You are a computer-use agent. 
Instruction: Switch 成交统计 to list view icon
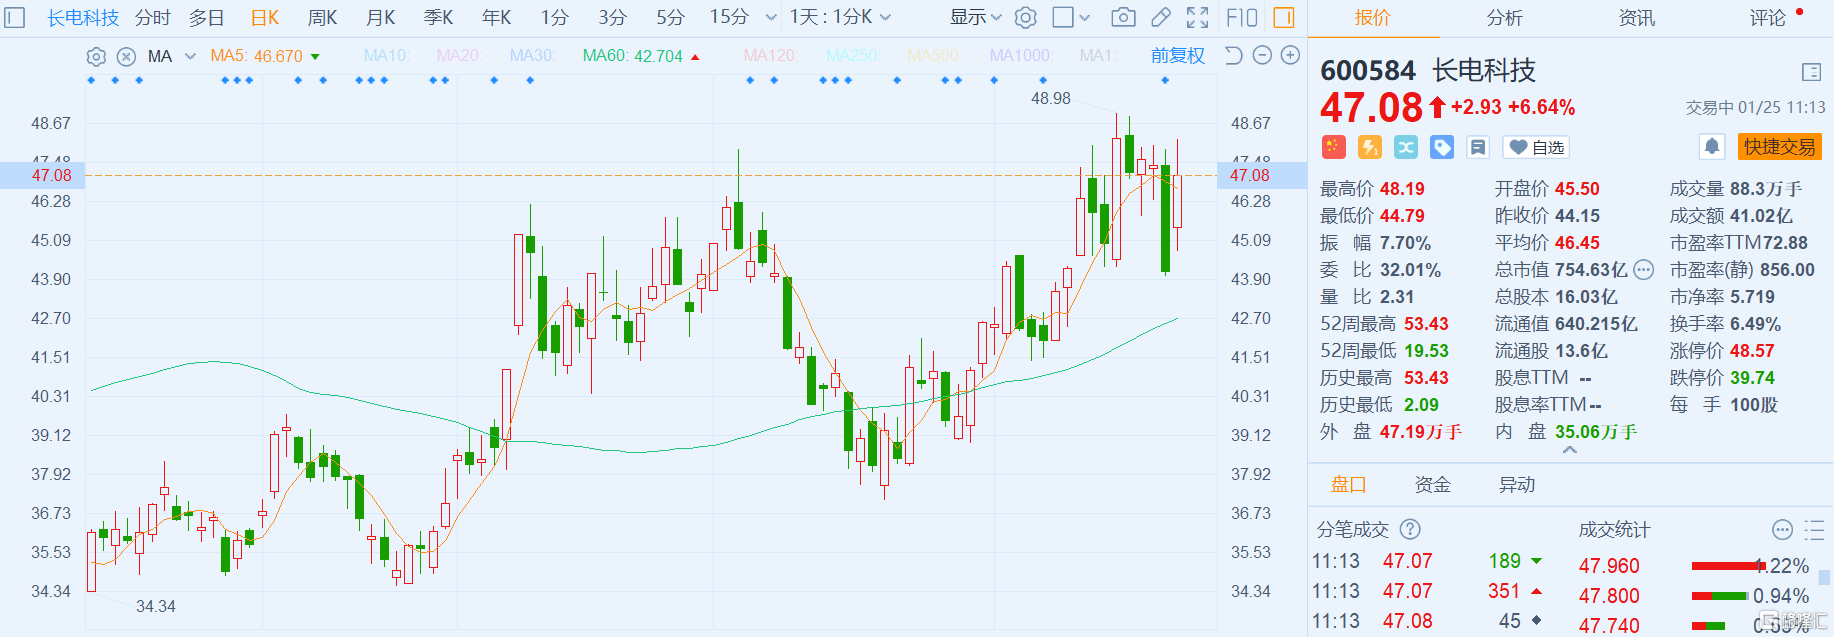1813,529
